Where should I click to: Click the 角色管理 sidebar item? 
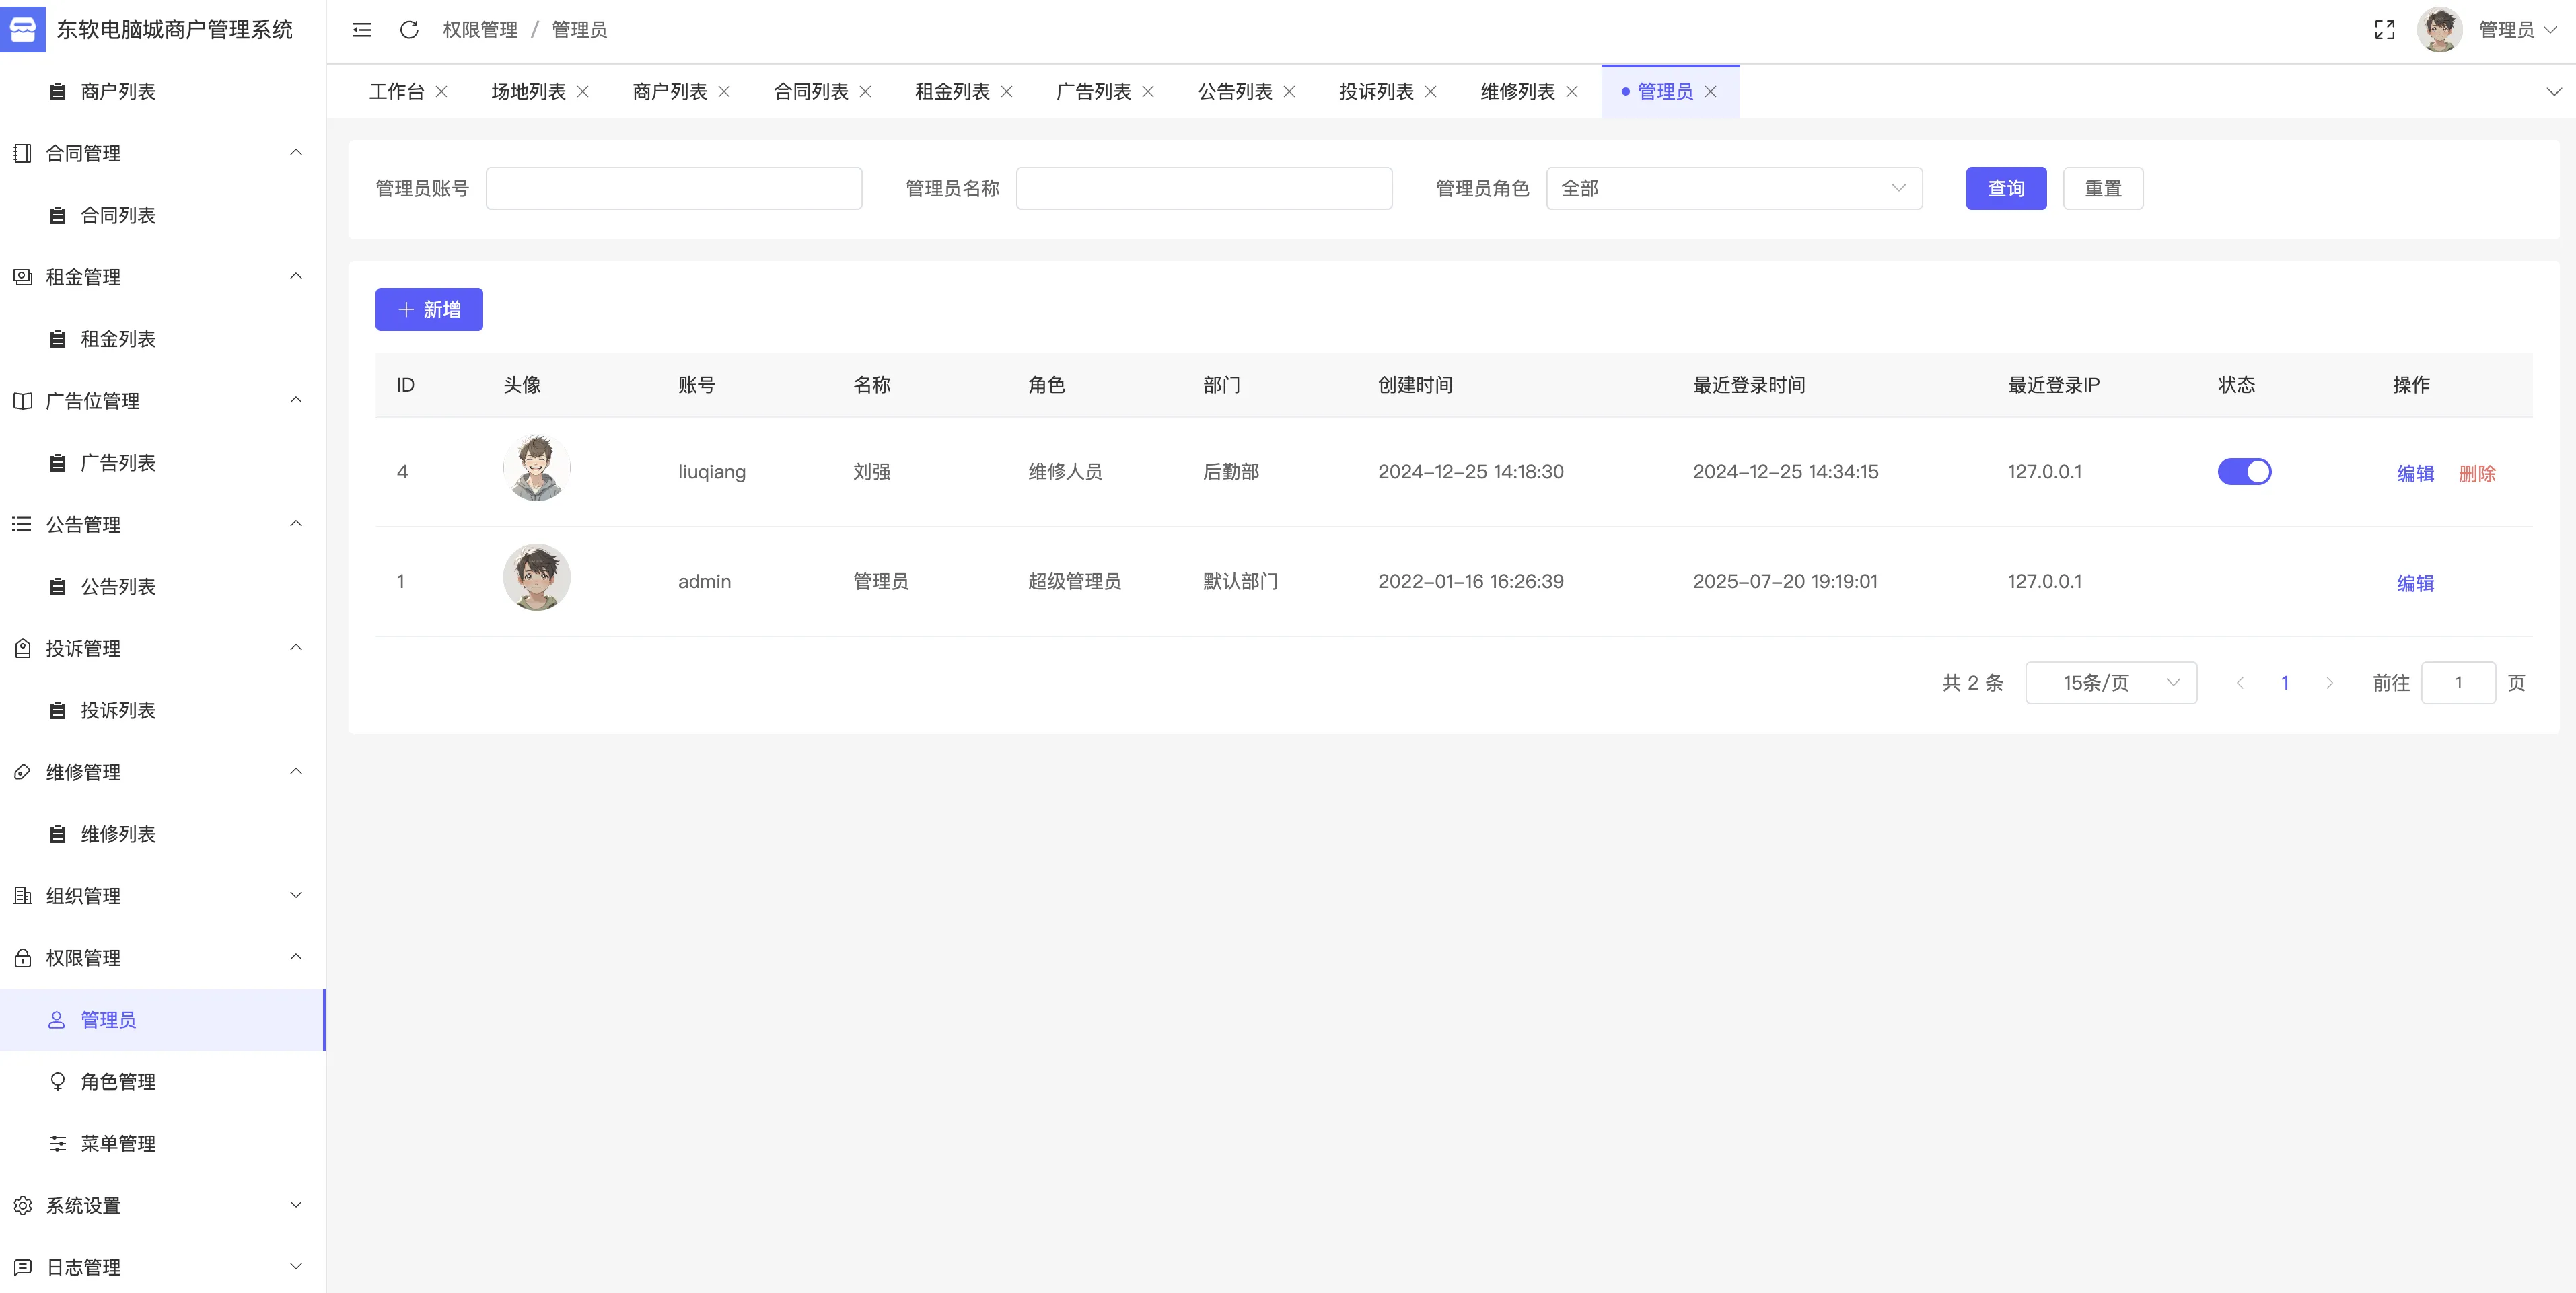pyautogui.click(x=118, y=1081)
